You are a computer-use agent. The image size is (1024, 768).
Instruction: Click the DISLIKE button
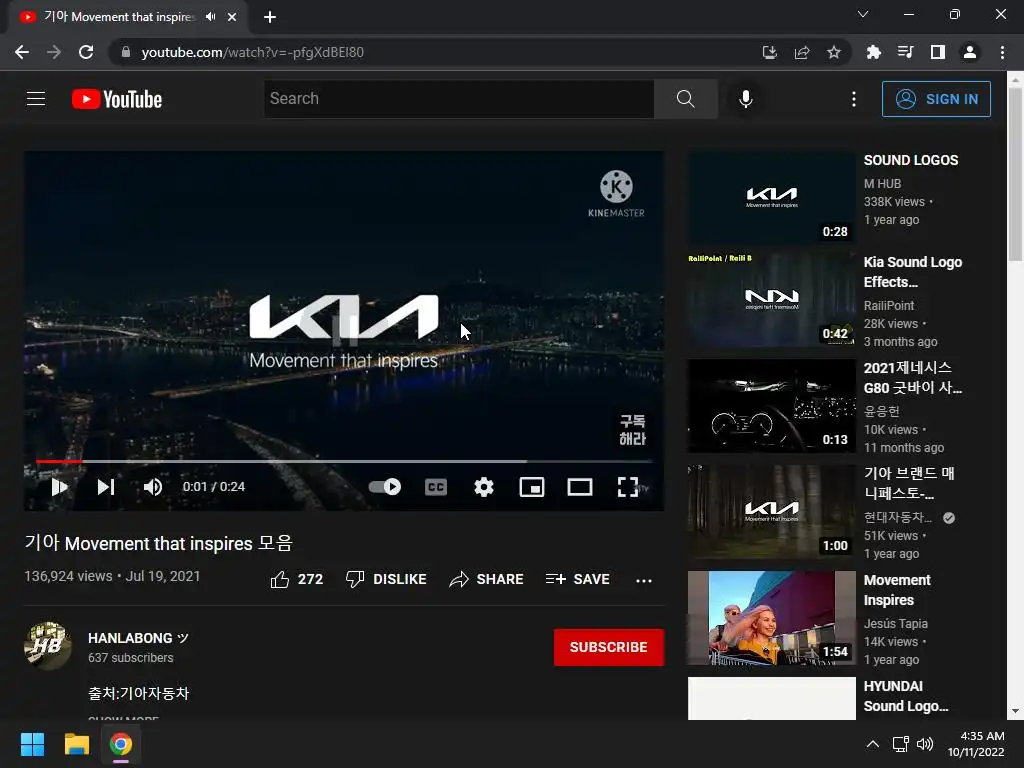[386, 579]
